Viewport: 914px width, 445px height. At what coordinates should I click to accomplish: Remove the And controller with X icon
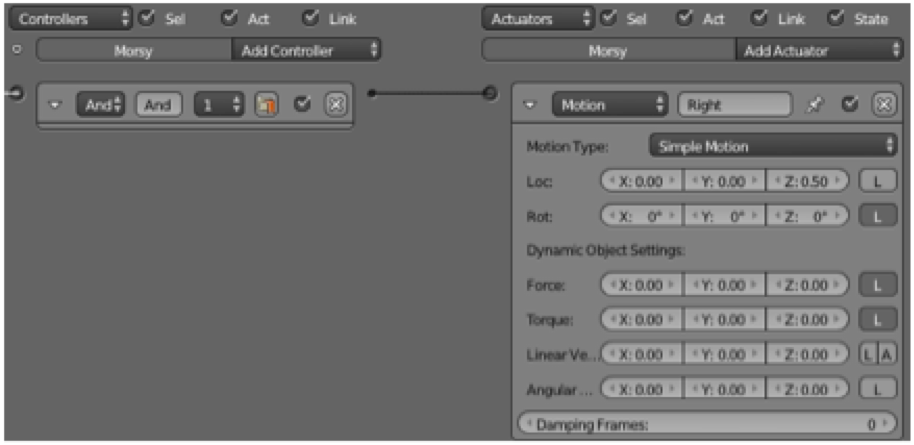click(336, 105)
